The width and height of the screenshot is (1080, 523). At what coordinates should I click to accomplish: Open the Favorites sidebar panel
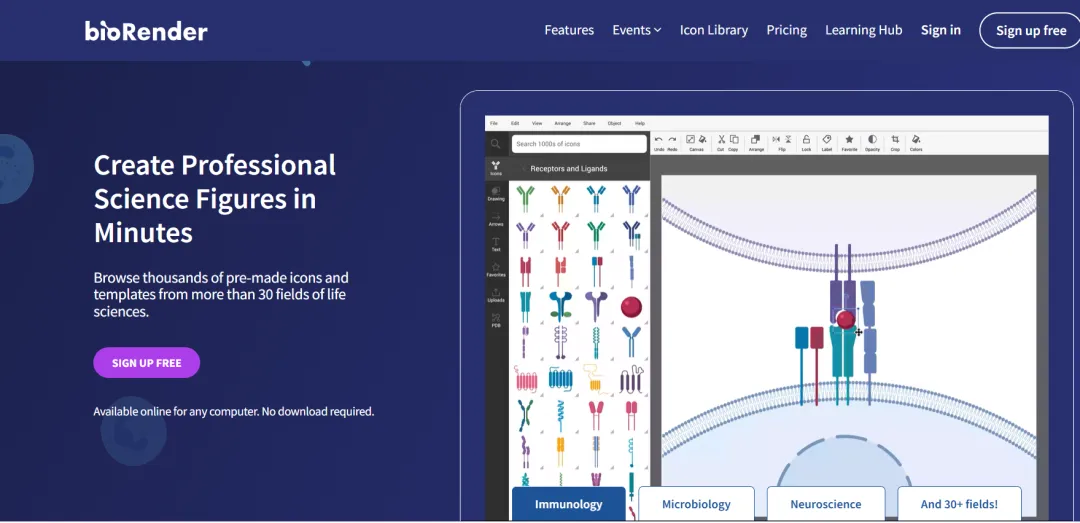(496, 269)
